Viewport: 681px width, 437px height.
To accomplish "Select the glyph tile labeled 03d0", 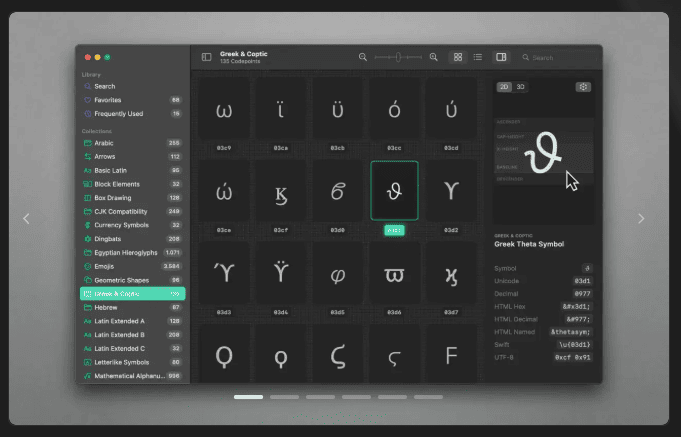I will point(337,191).
